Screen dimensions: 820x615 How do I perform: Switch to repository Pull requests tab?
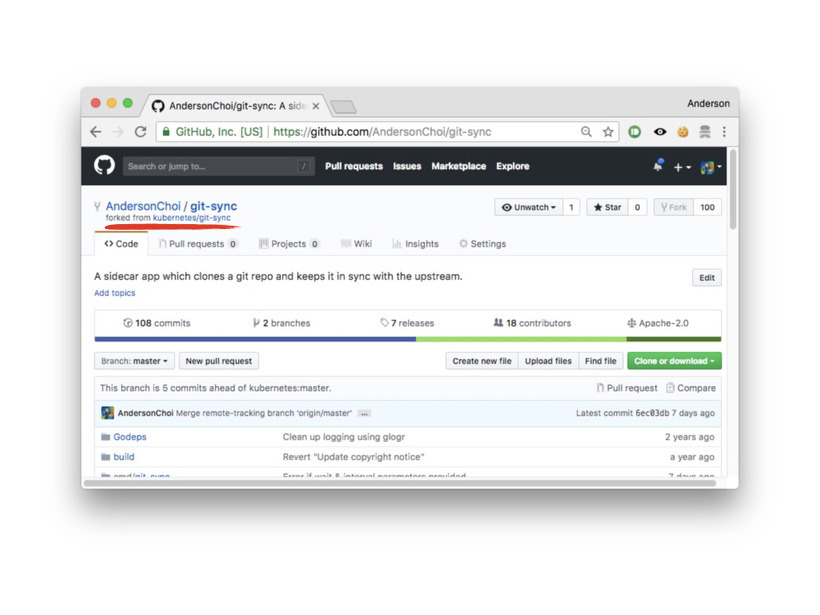[x=198, y=244]
